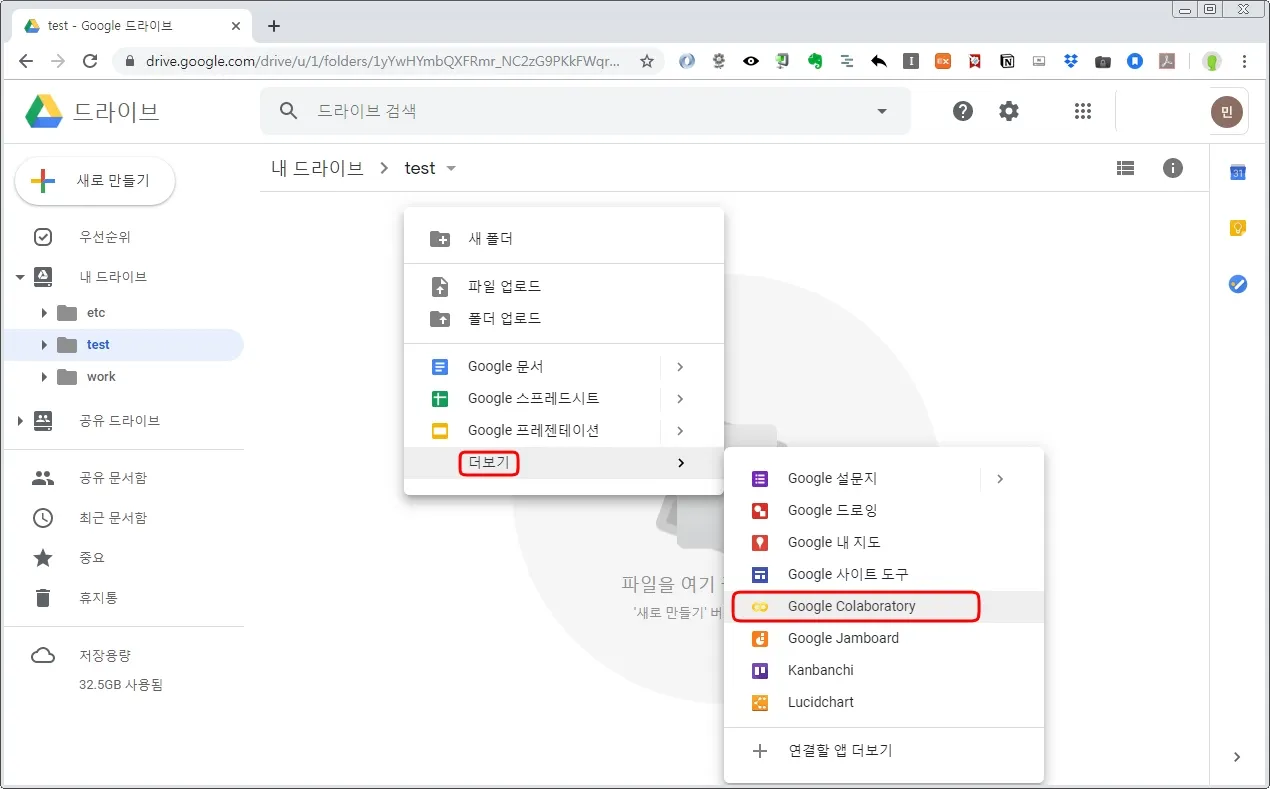Open 우선순위 in sidebar
The image size is (1270, 789).
pyautogui.click(x=122, y=238)
